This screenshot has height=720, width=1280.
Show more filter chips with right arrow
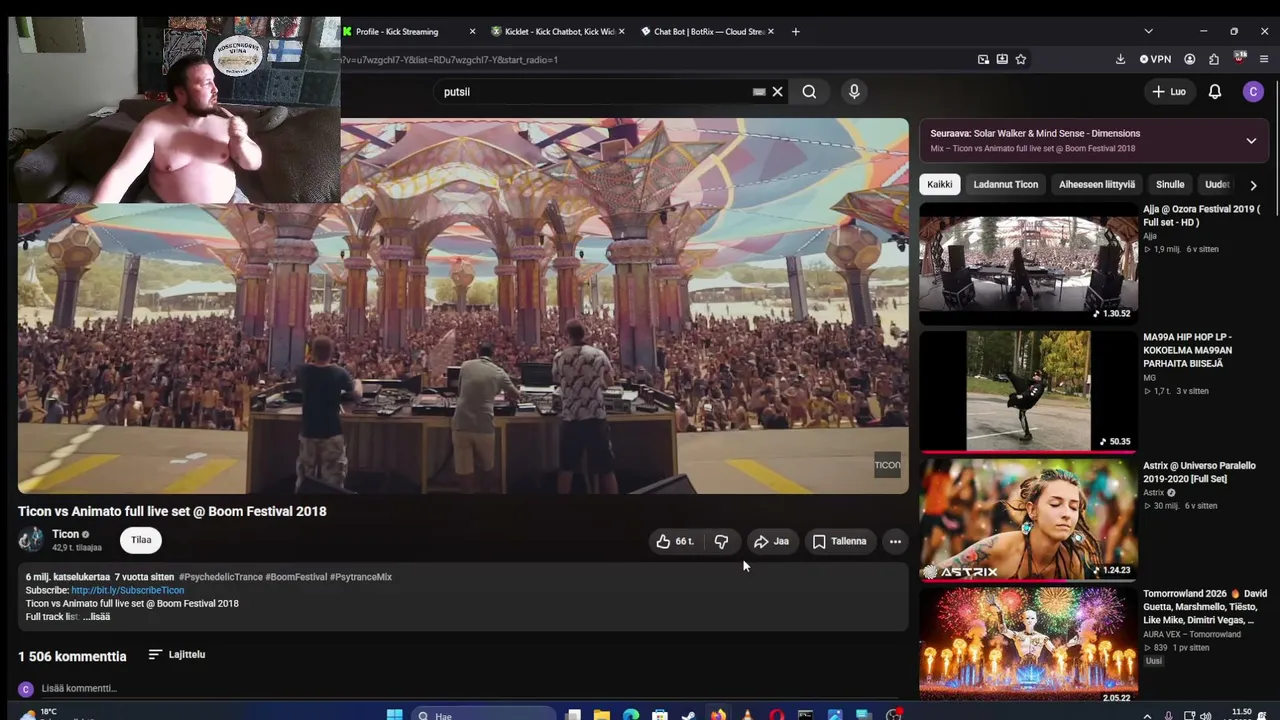[1253, 185]
